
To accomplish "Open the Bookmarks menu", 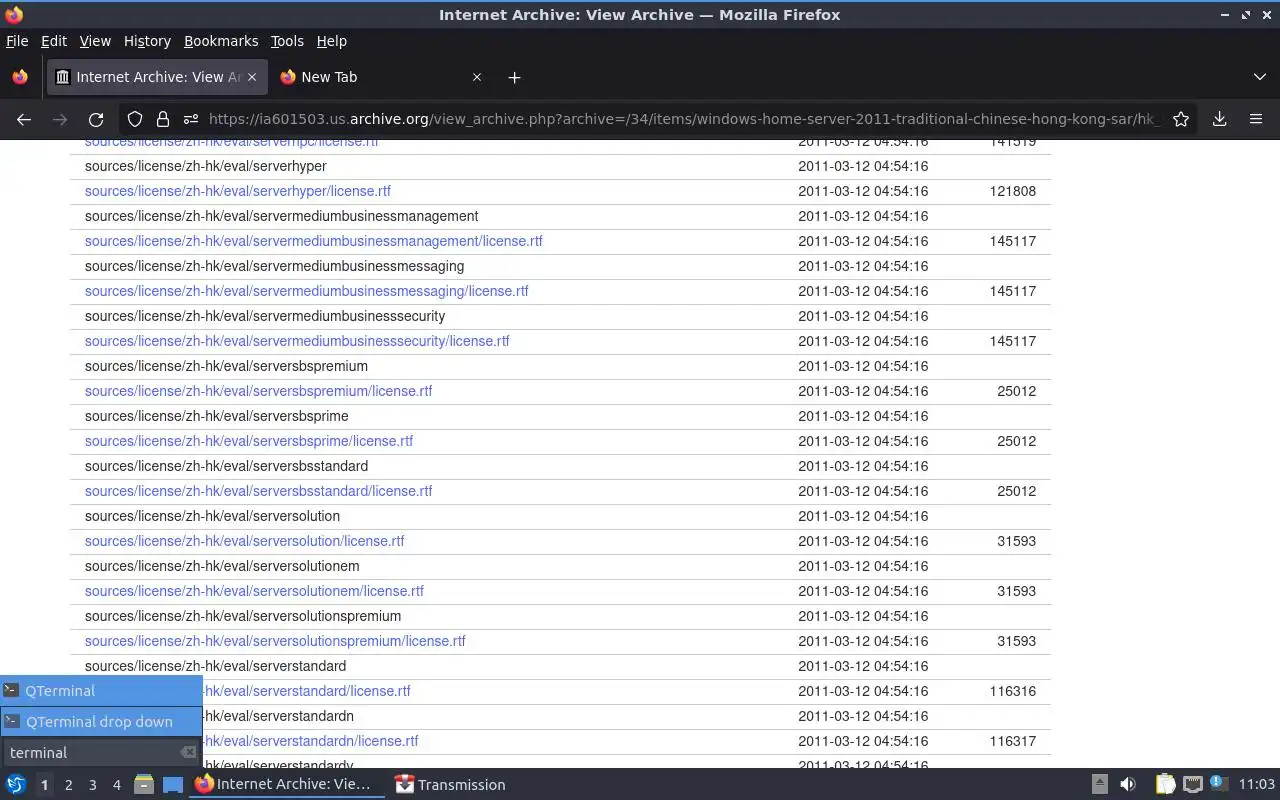I will tap(221, 41).
